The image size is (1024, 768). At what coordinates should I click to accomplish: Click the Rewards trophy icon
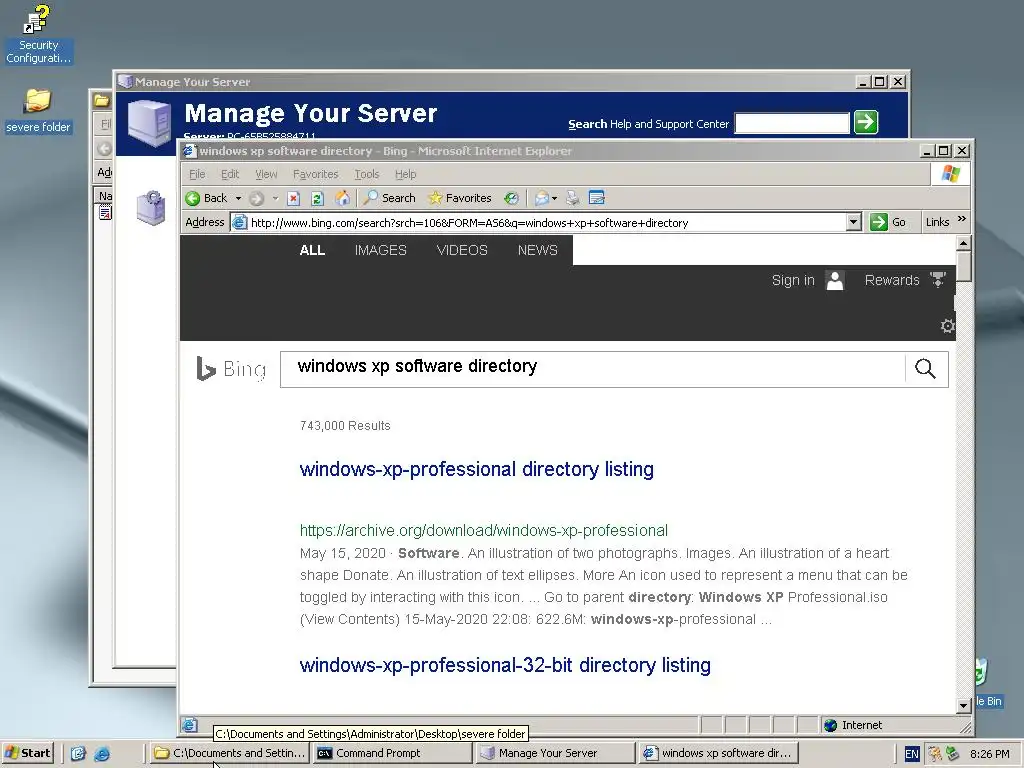click(x=938, y=280)
